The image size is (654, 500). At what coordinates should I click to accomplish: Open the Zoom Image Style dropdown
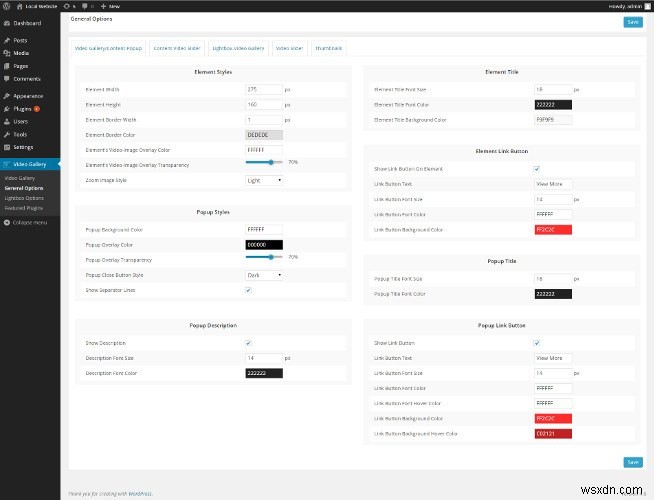coord(264,181)
